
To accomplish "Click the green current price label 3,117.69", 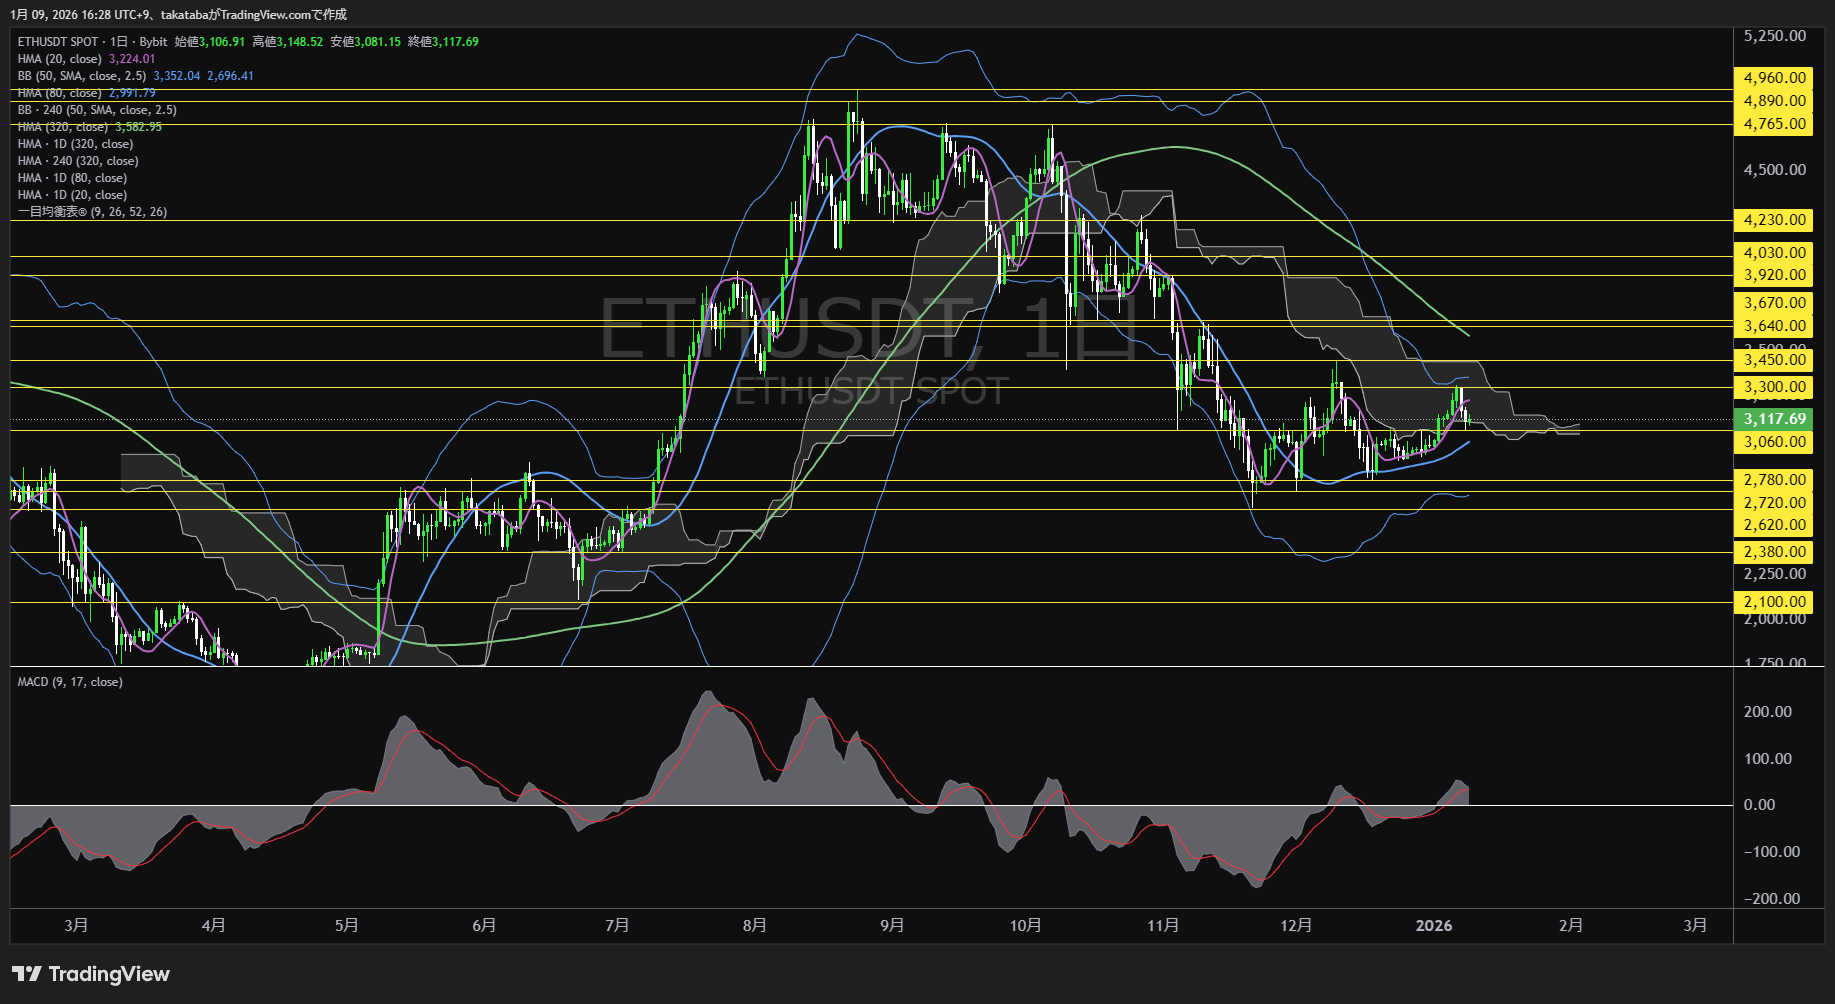I will [1774, 419].
